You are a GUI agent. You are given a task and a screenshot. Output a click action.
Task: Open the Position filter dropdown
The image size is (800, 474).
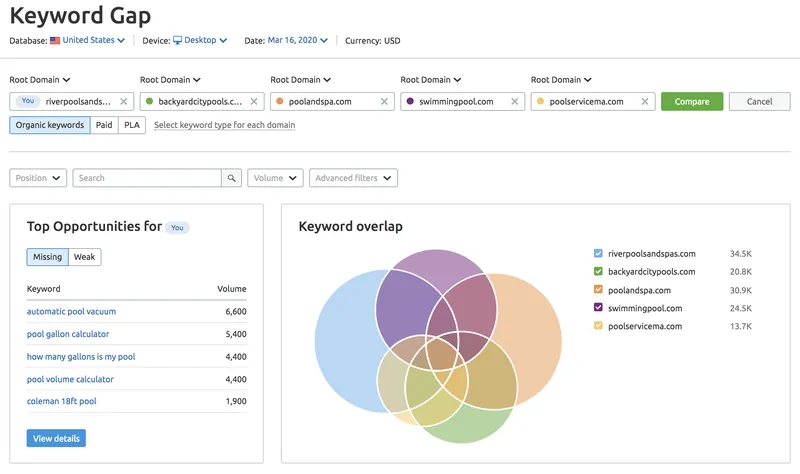[38, 178]
